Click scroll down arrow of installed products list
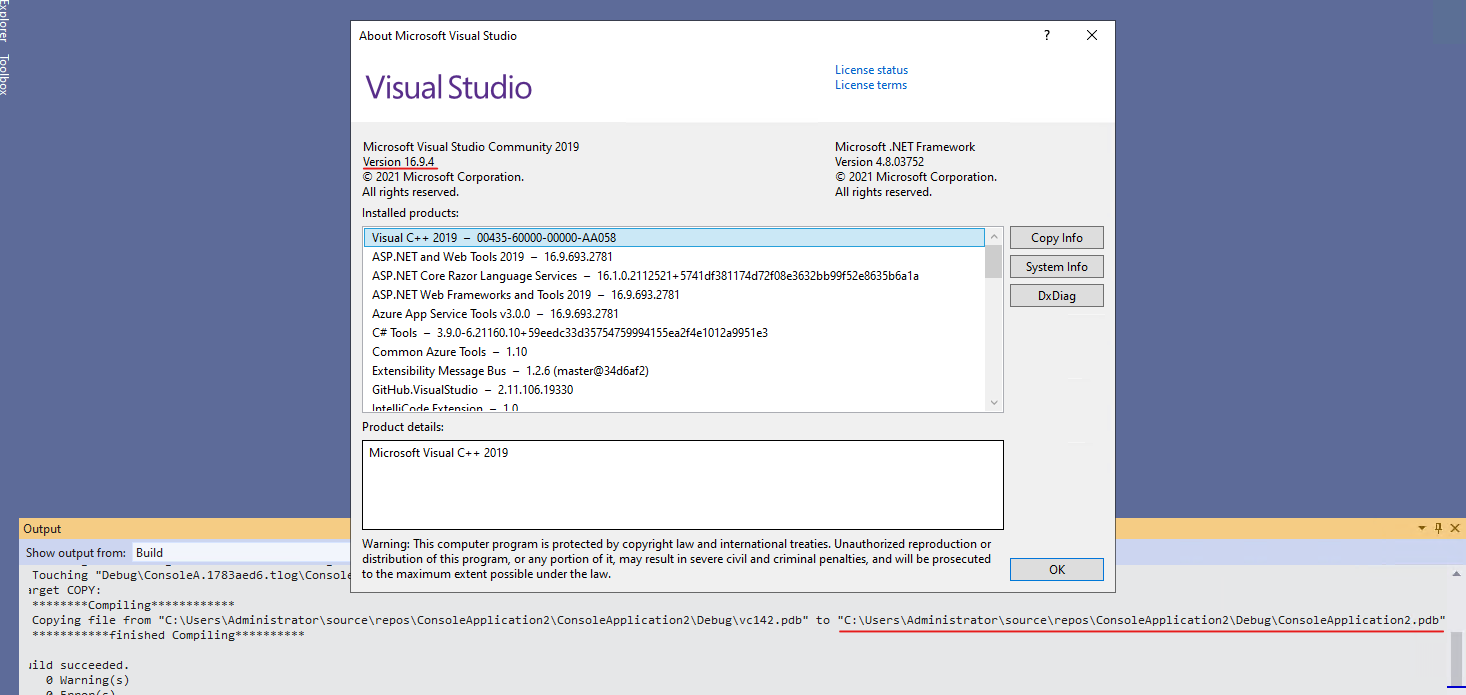 (x=994, y=402)
